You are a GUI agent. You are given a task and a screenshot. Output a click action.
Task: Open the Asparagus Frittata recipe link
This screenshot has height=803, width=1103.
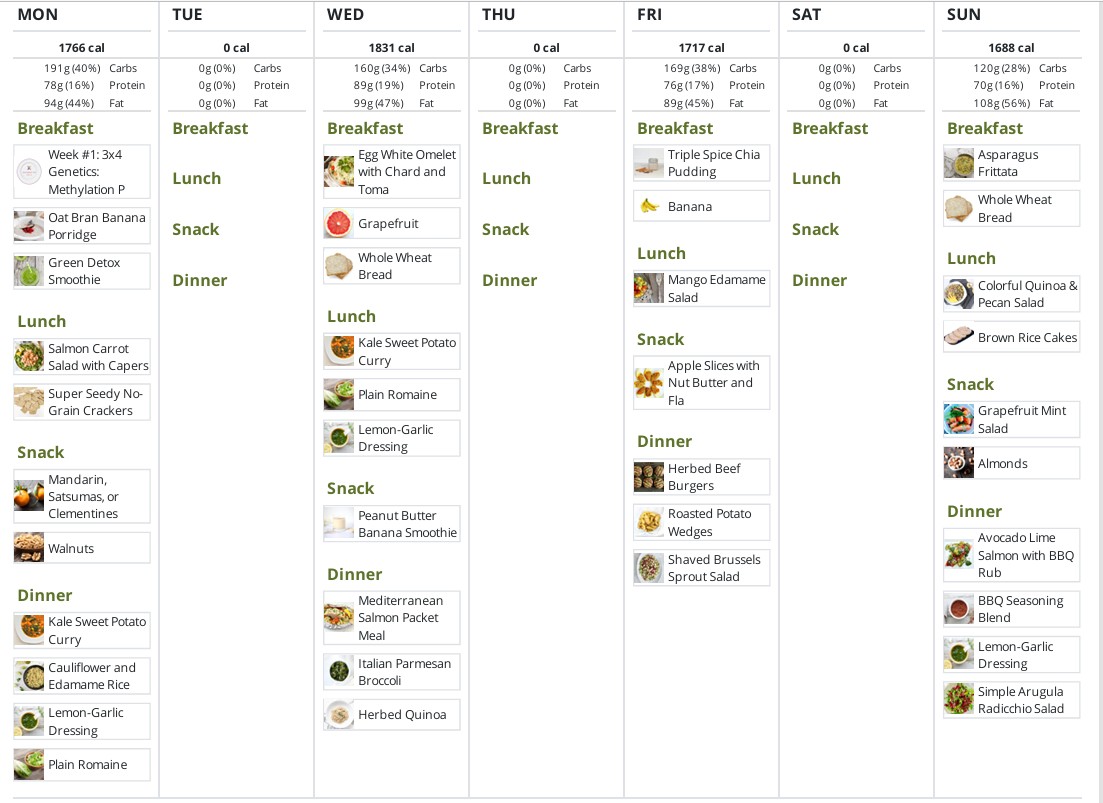coord(1008,163)
